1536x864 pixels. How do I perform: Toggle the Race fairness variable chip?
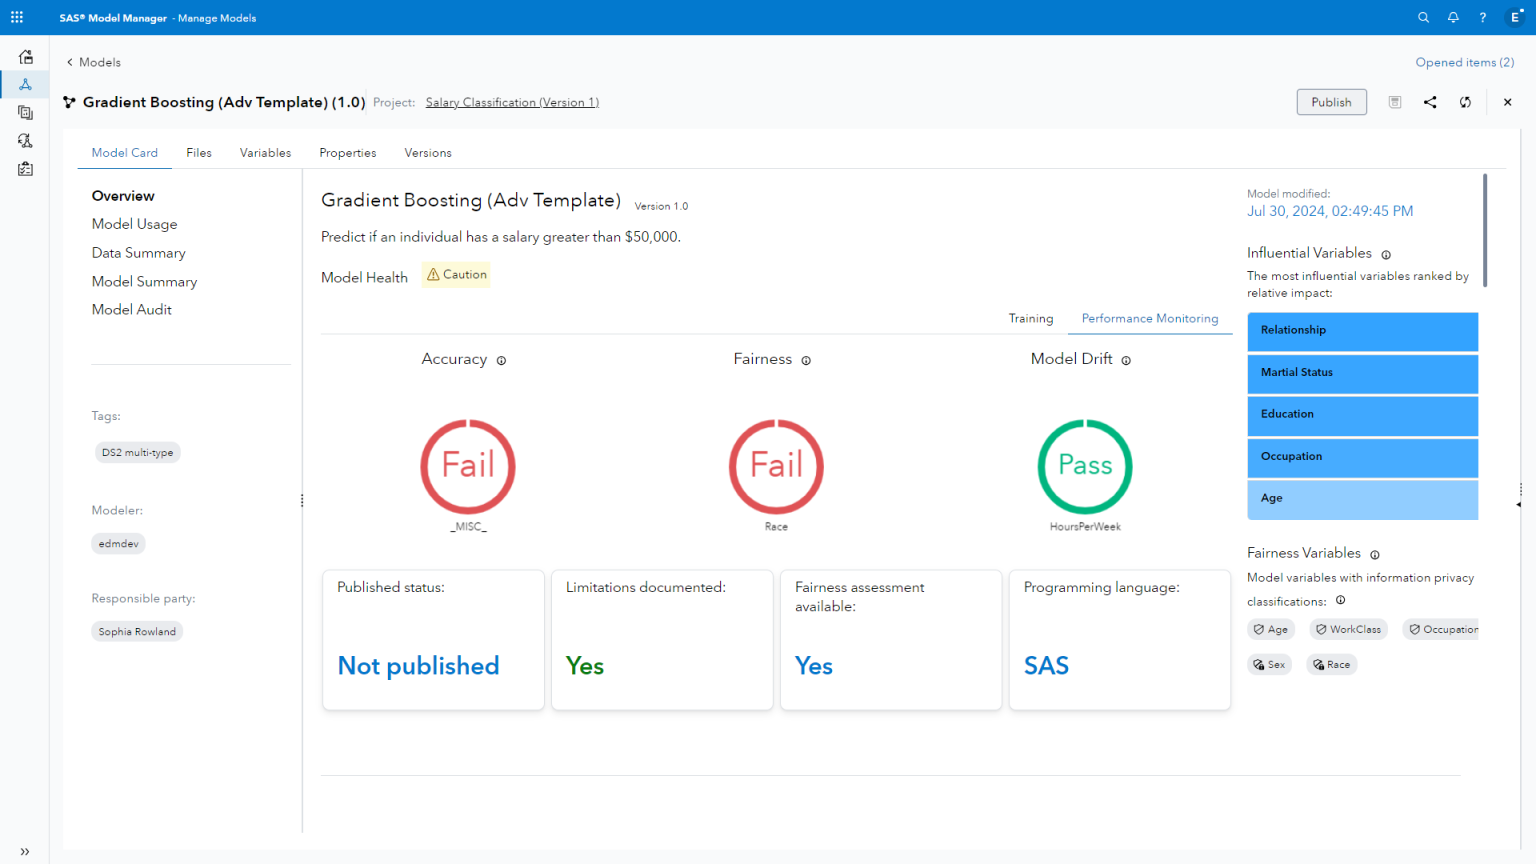coord(1331,664)
